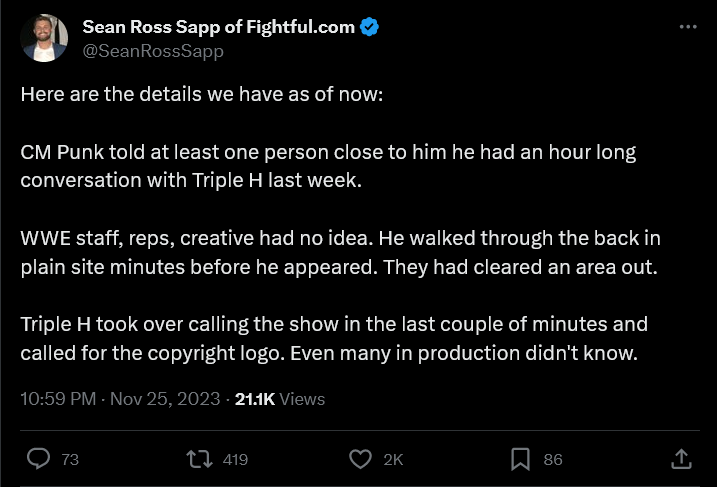Click the 73 replies count
Screen dimensions: 717x487
(x=70, y=460)
